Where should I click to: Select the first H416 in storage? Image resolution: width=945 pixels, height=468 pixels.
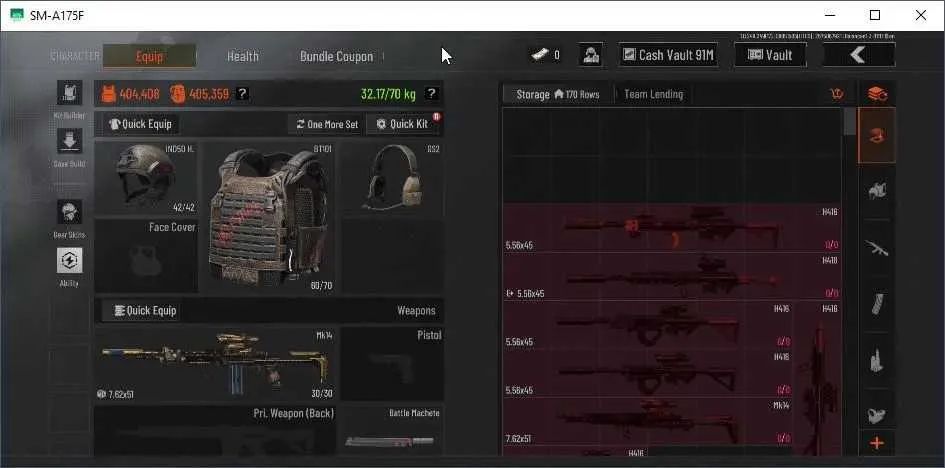point(672,228)
